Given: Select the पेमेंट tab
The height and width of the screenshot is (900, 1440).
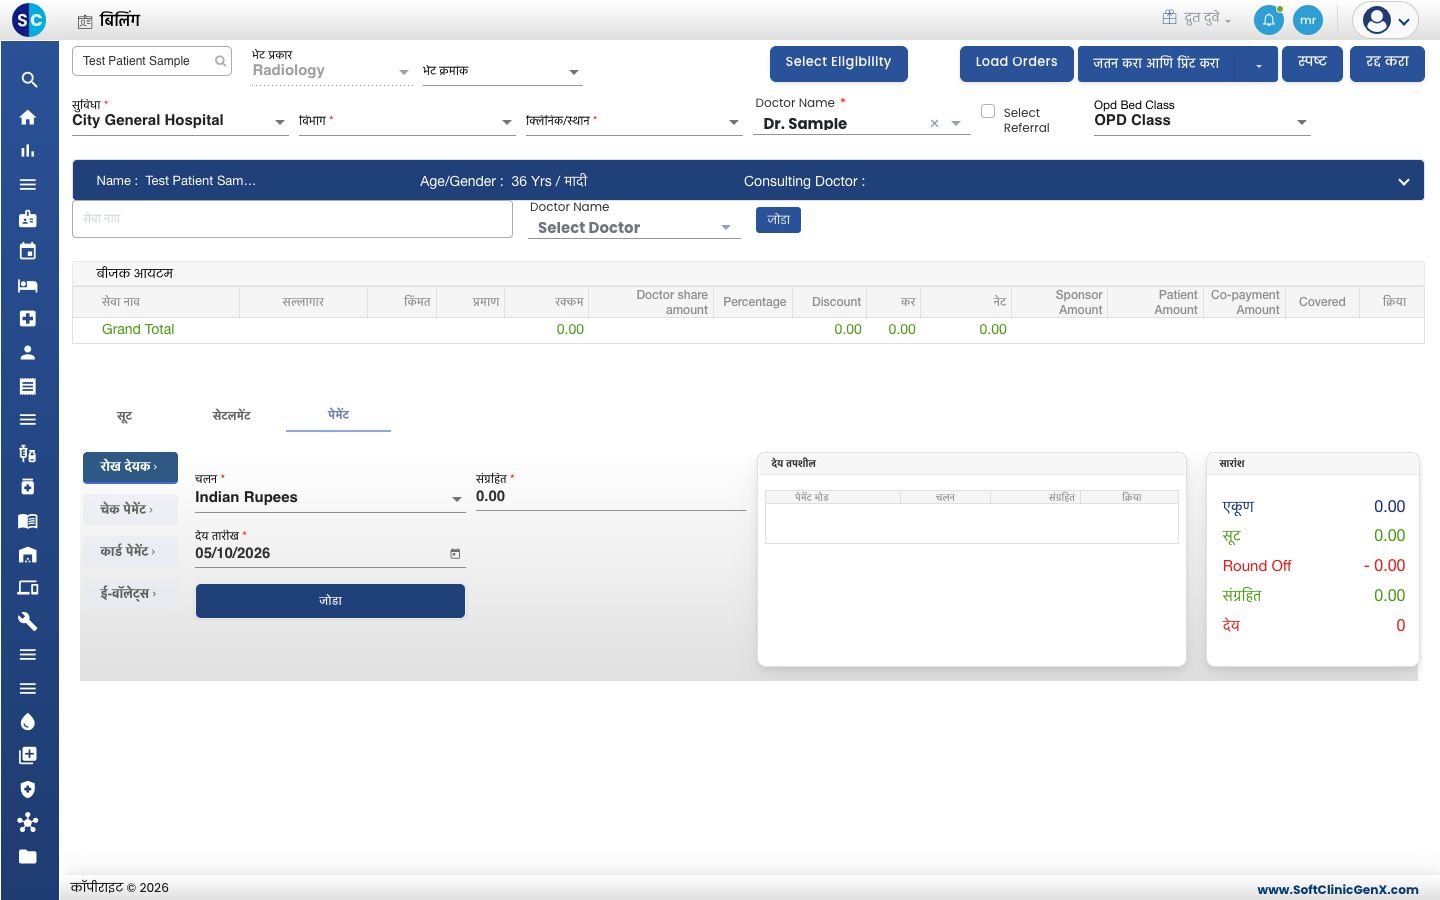Looking at the screenshot, I should pos(338,415).
